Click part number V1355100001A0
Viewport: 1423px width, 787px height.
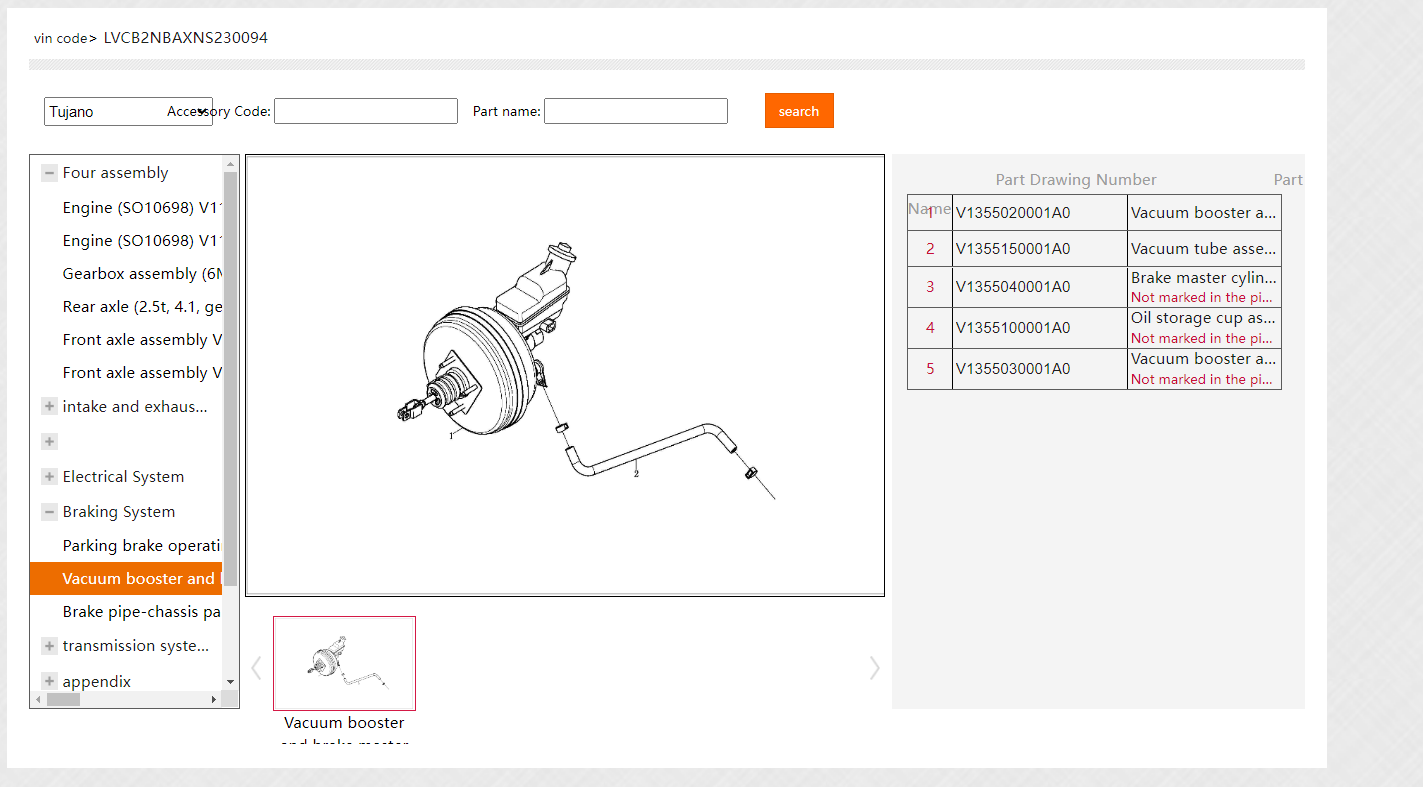[1013, 328]
